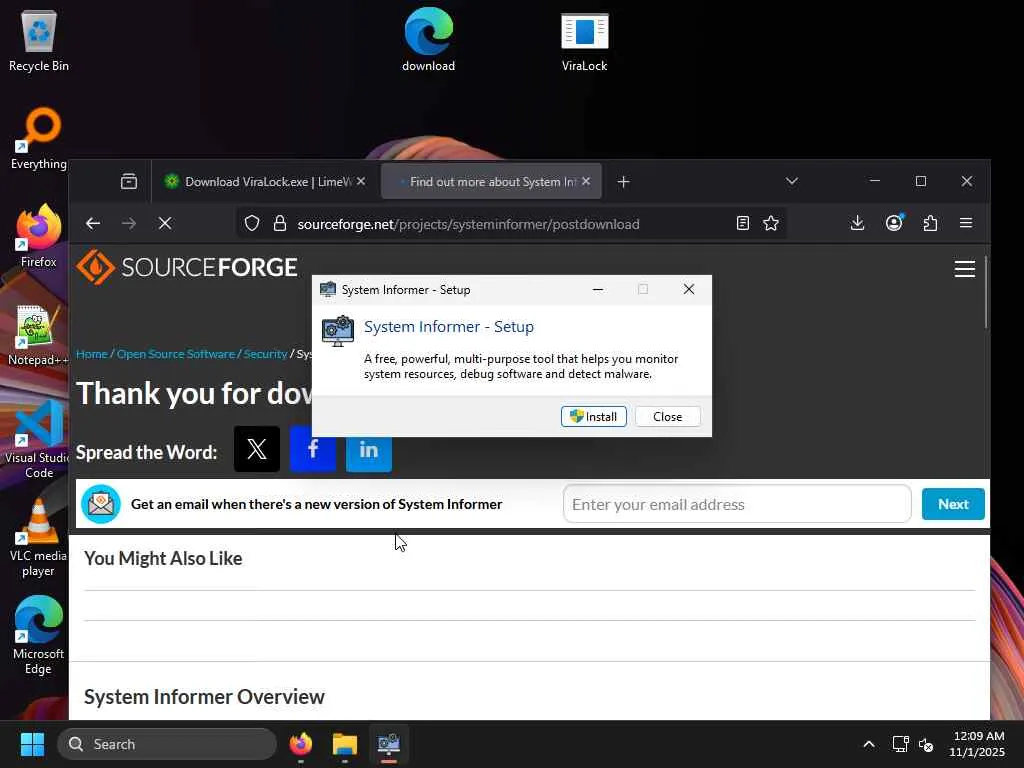
Task: Click the System Informer Overview heading
Action: point(204,696)
